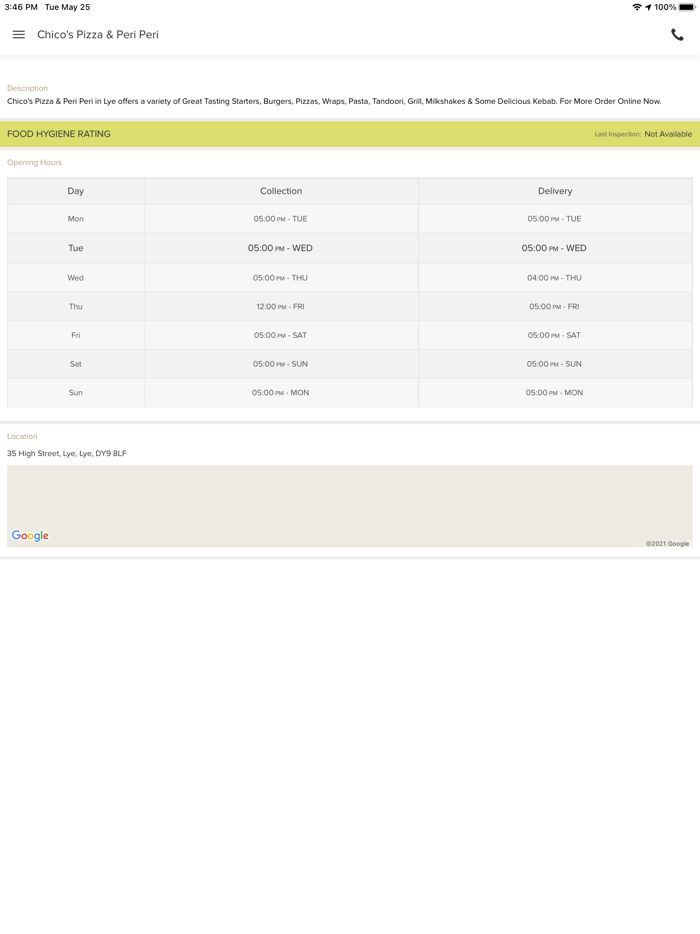Click Chico's Pizza & Peri Peri title
The image size is (700, 934).
click(x=98, y=35)
